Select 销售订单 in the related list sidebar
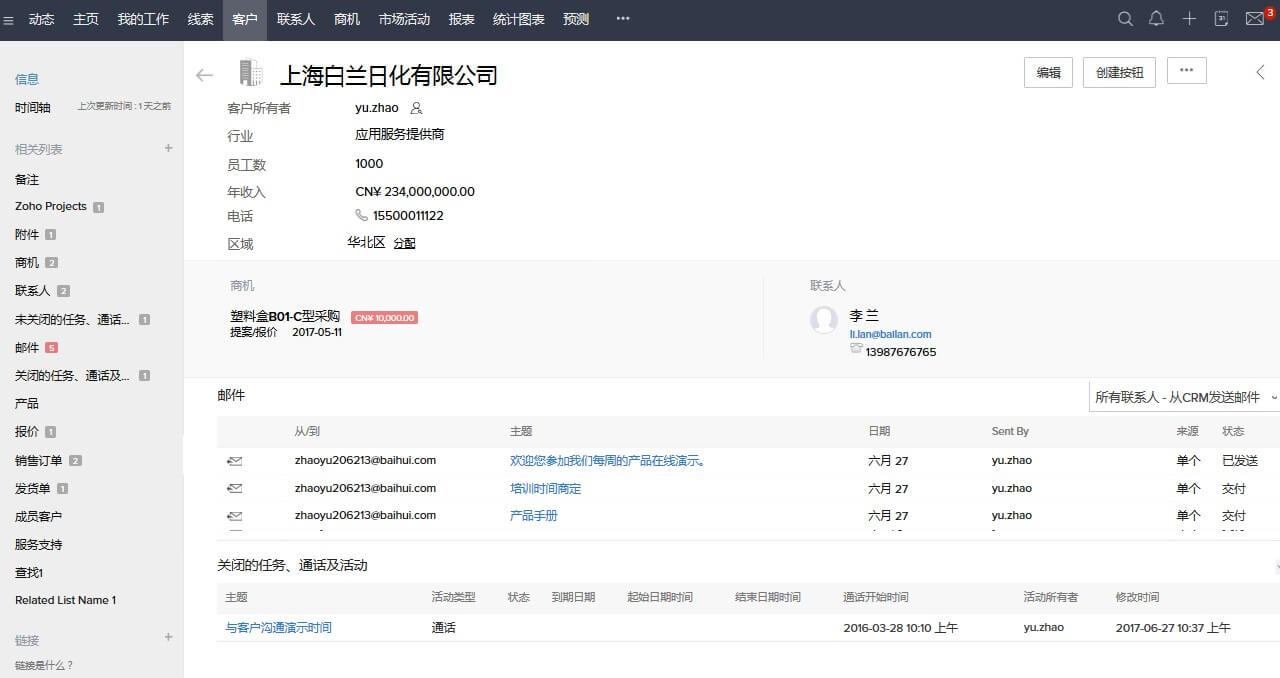This screenshot has height=678, width=1280. coord(39,460)
